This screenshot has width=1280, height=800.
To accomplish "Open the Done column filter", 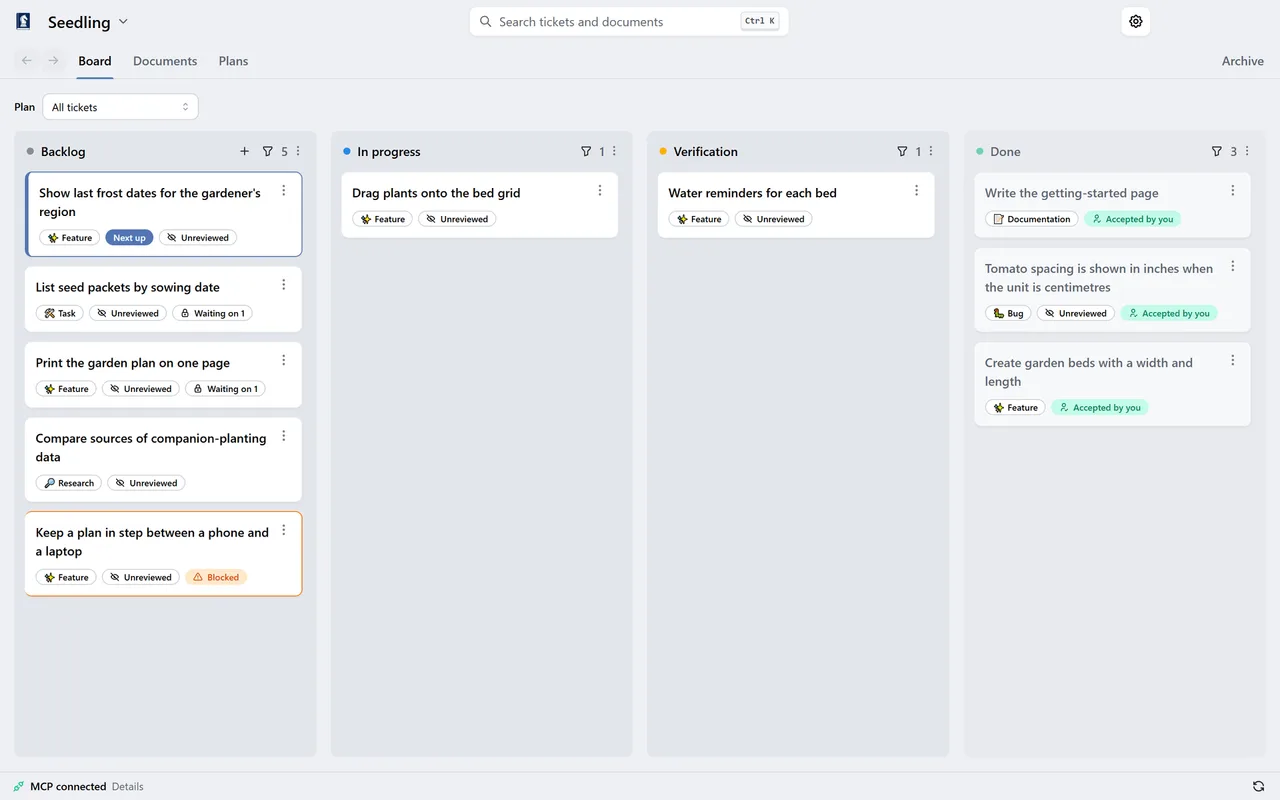I will [1216, 152].
